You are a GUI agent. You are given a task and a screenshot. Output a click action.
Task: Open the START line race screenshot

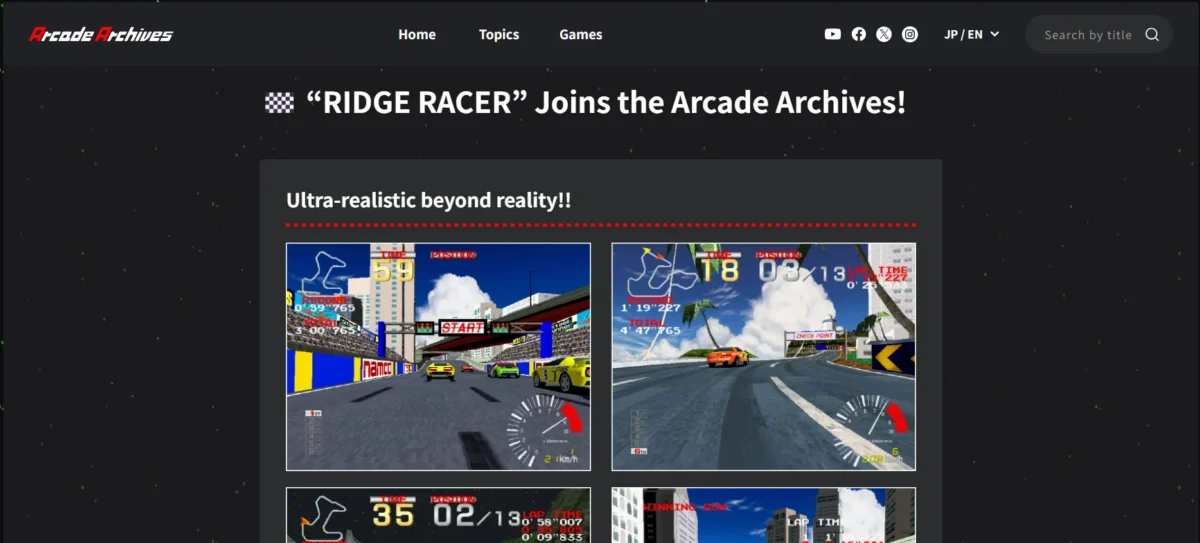(x=438, y=356)
